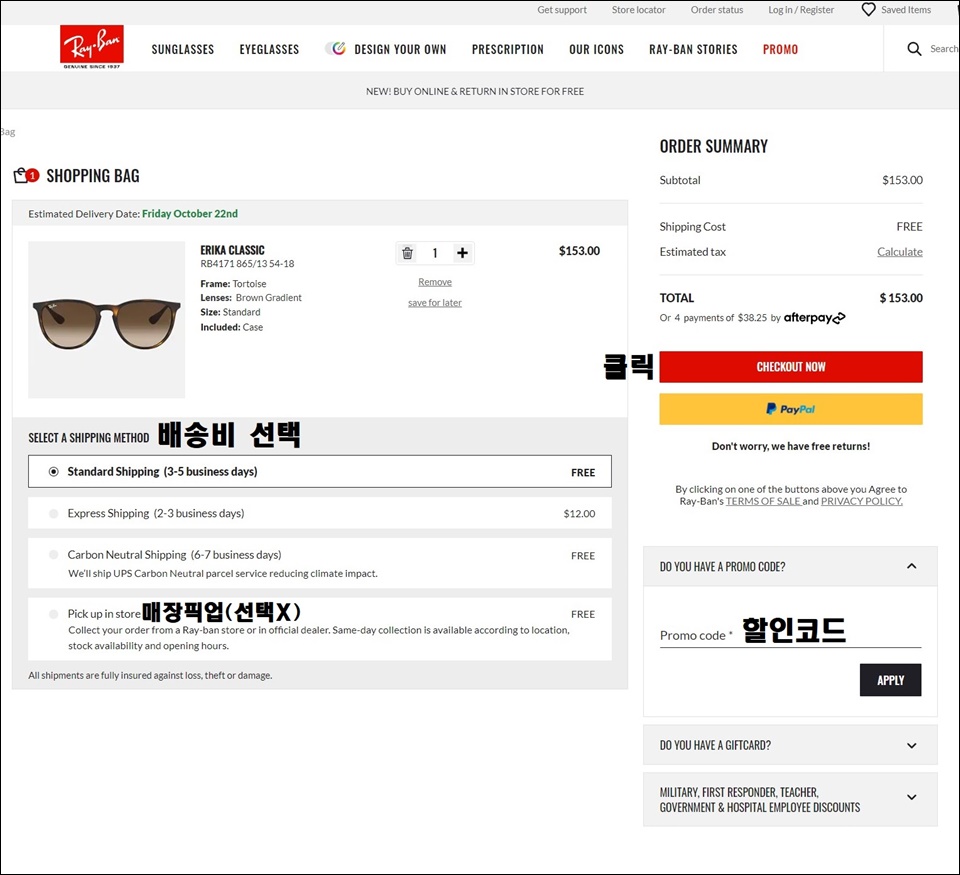Click the Search field text
960x875 pixels.
944,49
